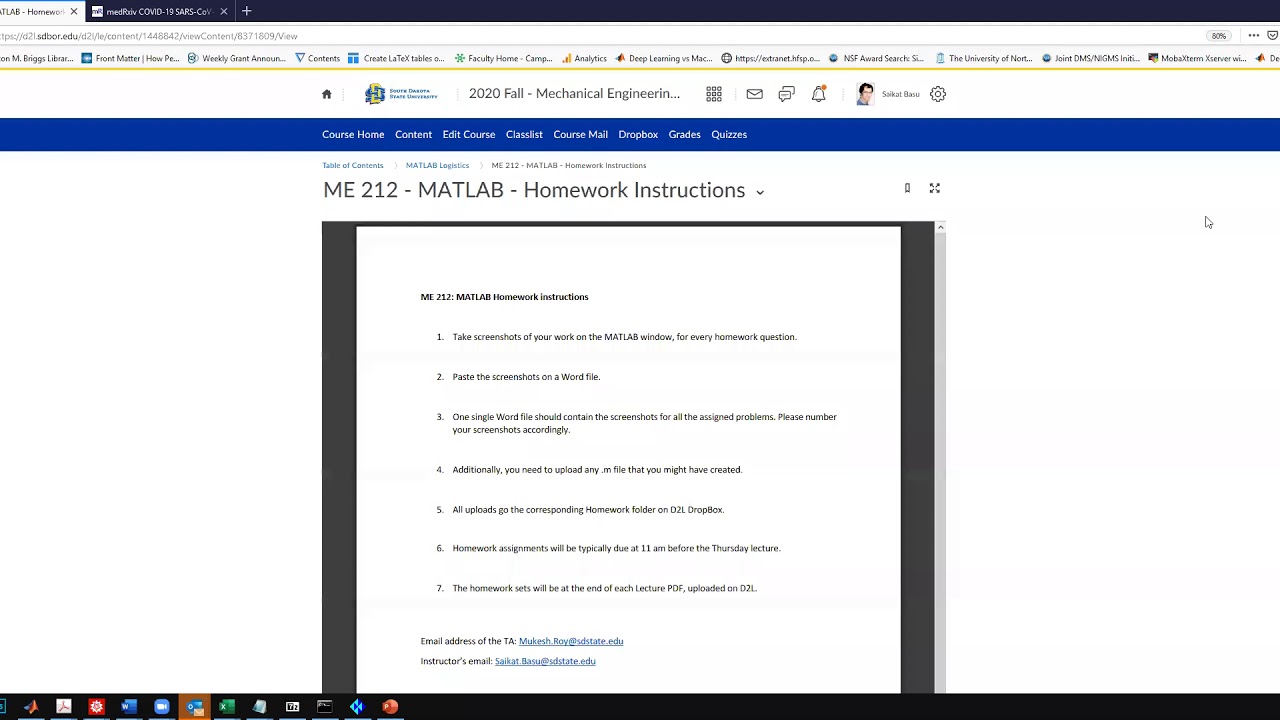Screen dimensions: 1280x720
Task: Close the MATLAB Homework browser tab
Action: point(73,11)
